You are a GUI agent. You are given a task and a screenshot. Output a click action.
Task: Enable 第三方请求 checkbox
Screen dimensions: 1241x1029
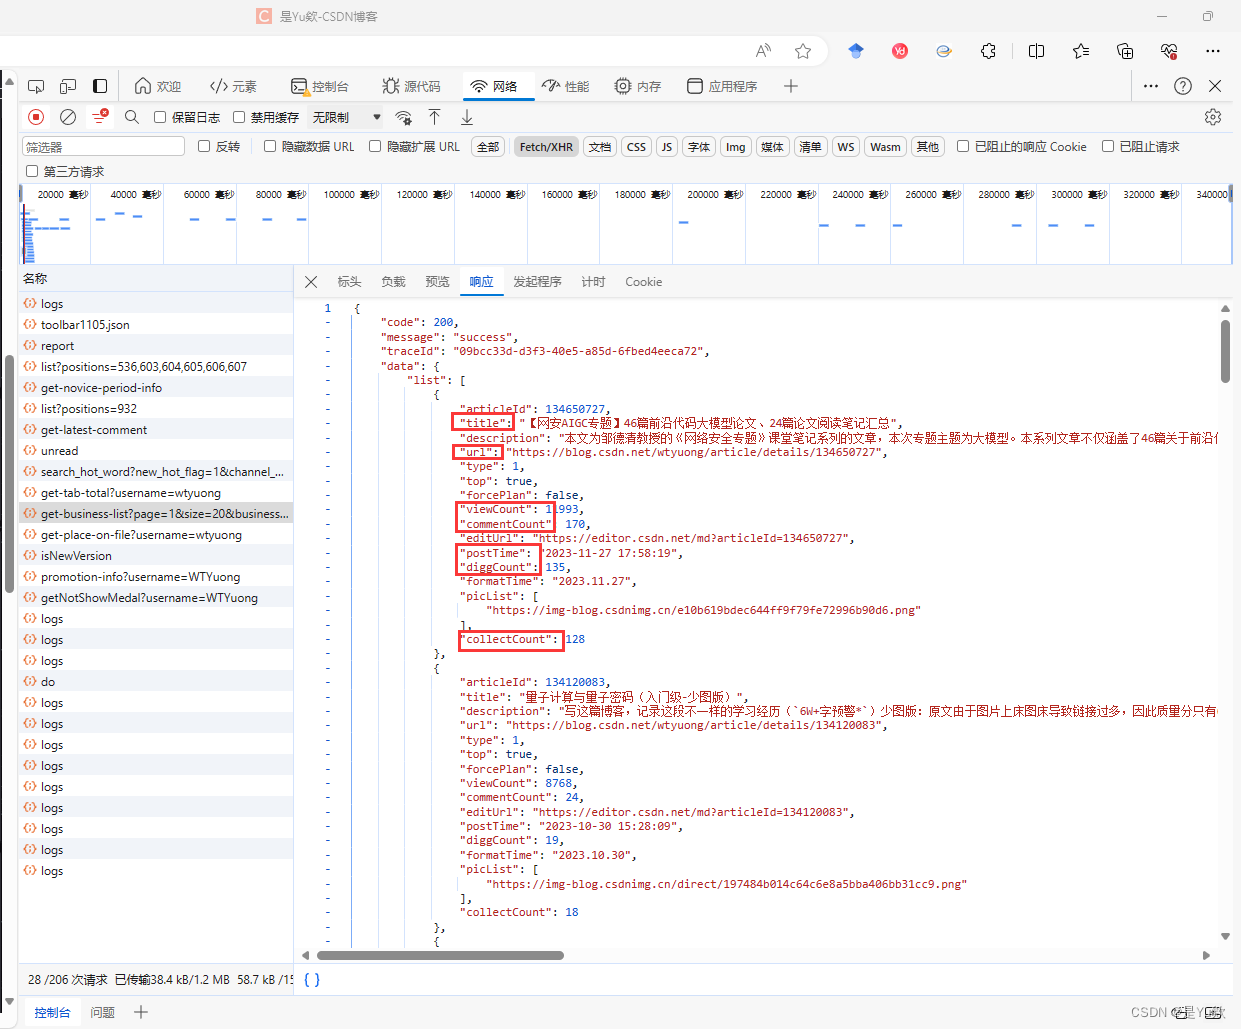pyautogui.click(x=32, y=171)
